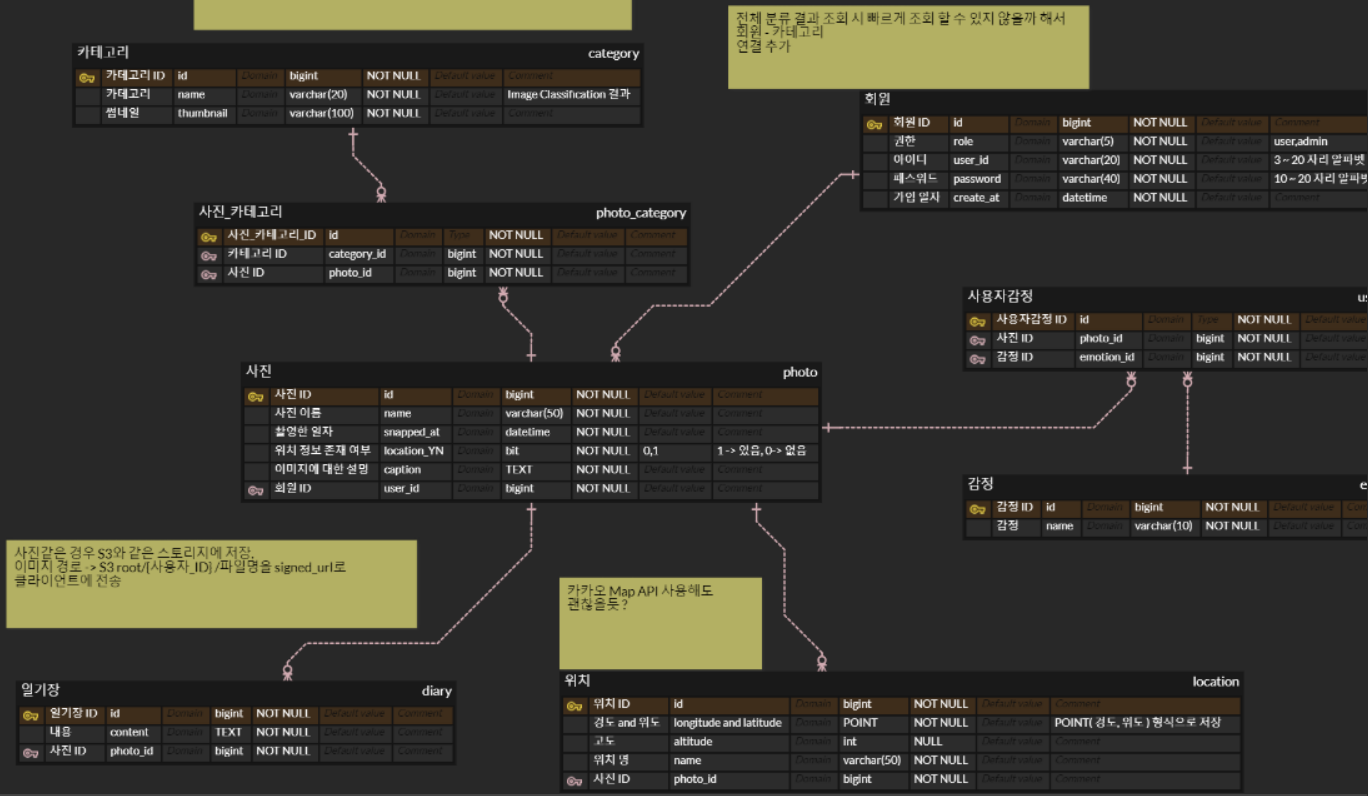Select the foreign key icon for photo_id in 사용자감정

pyautogui.click(x=976, y=338)
